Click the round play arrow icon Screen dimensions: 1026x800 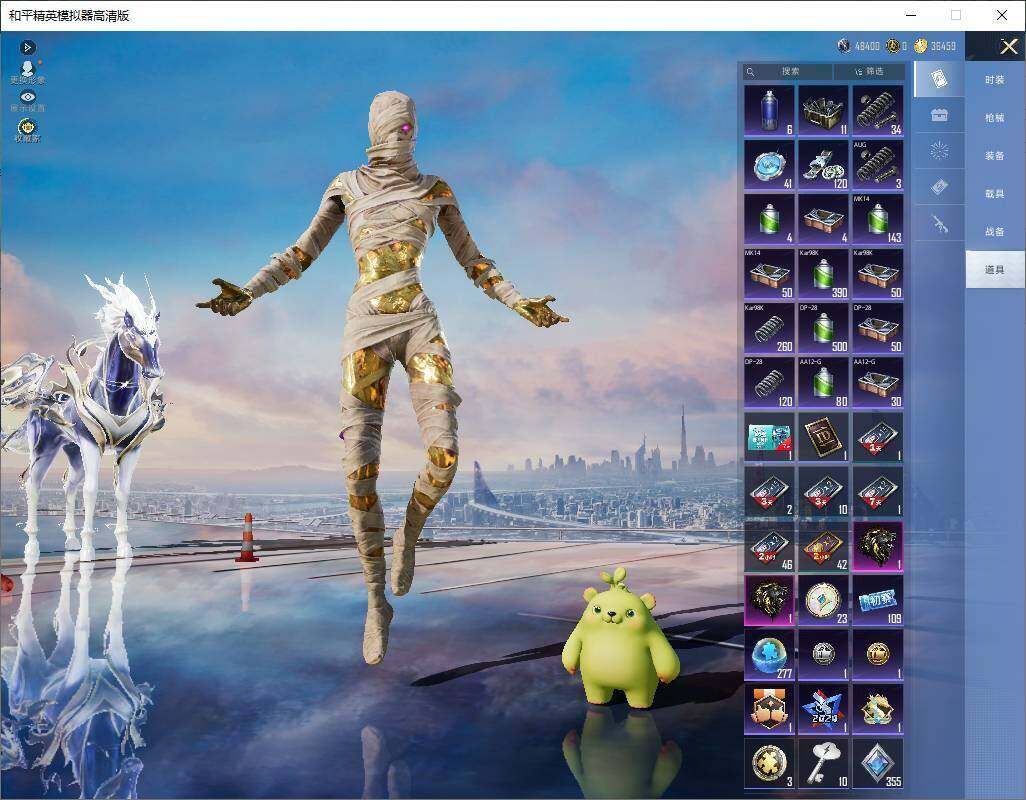[27, 47]
